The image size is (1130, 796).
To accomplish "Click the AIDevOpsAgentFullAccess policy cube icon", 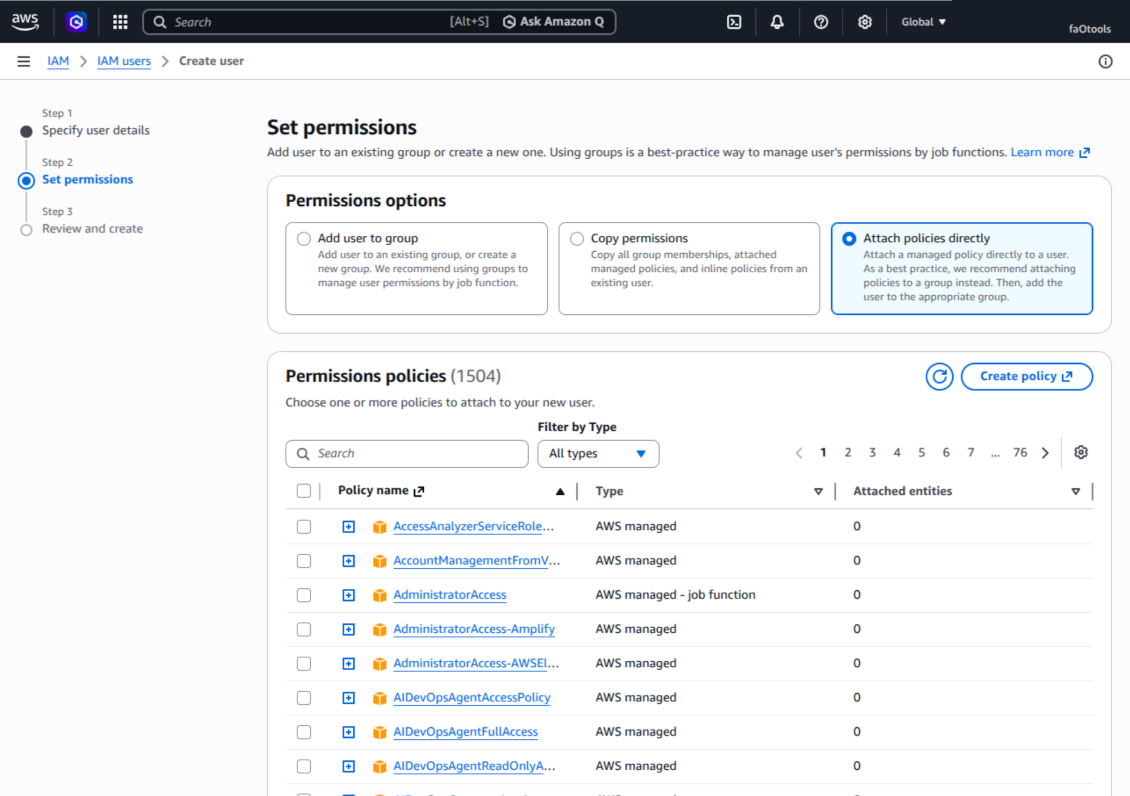I will tap(380, 732).
